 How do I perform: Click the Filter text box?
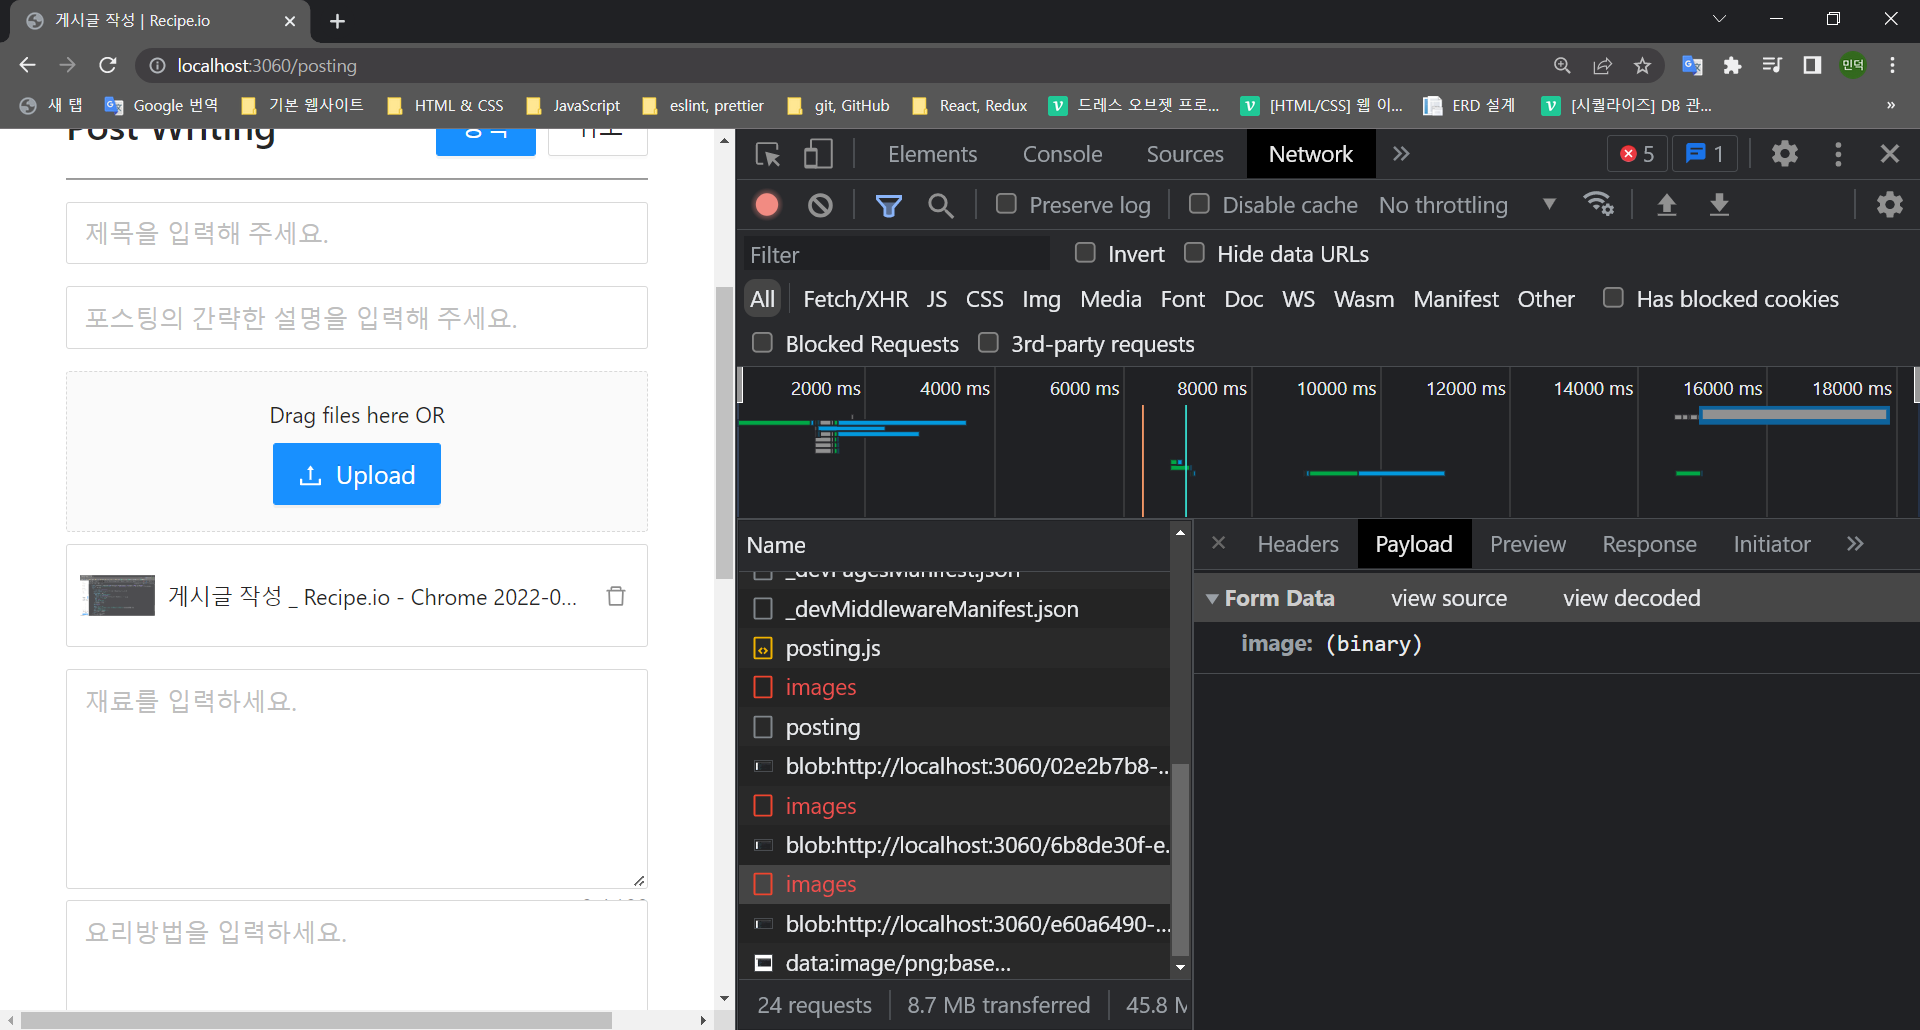click(896, 254)
